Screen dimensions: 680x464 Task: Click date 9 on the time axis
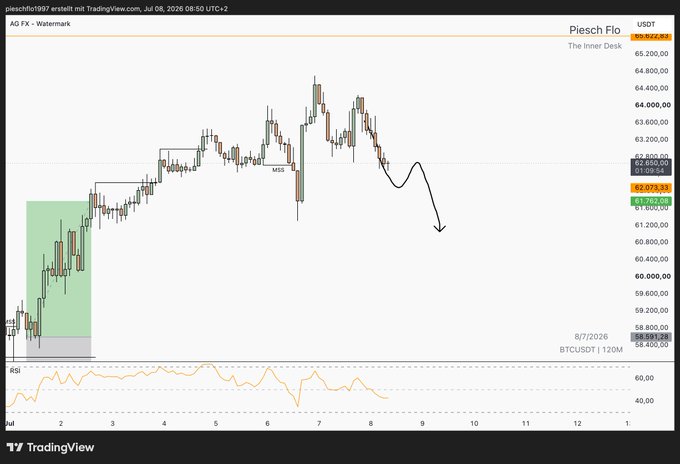click(x=422, y=423)
